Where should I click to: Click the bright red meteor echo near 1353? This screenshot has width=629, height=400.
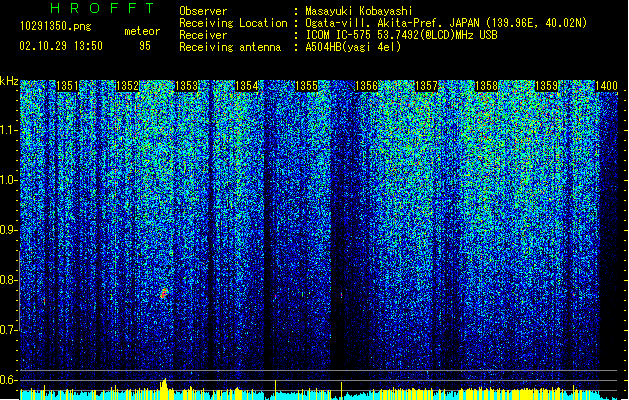click(164, 293)
